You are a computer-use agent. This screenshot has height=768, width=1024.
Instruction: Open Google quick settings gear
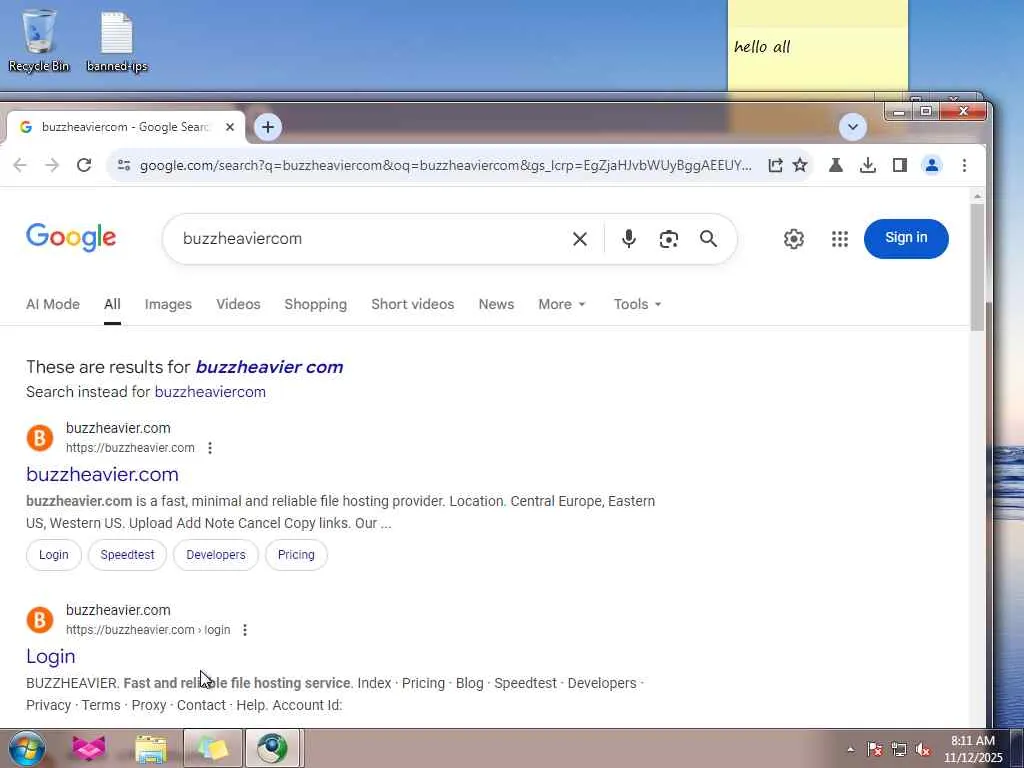(x=793, y=239)
